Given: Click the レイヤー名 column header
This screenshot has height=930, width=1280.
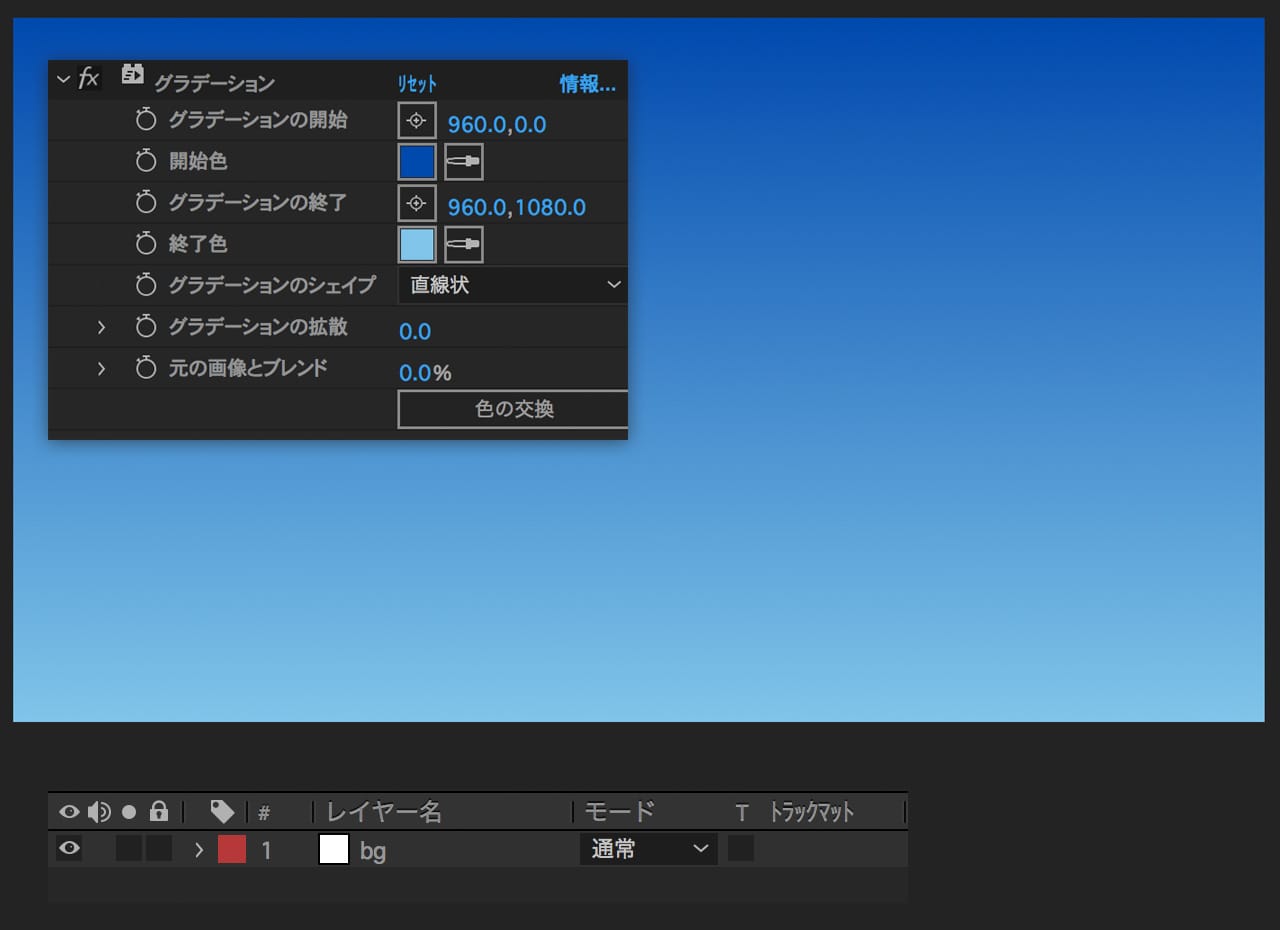Looking at the screenshot, I should 384,811.
